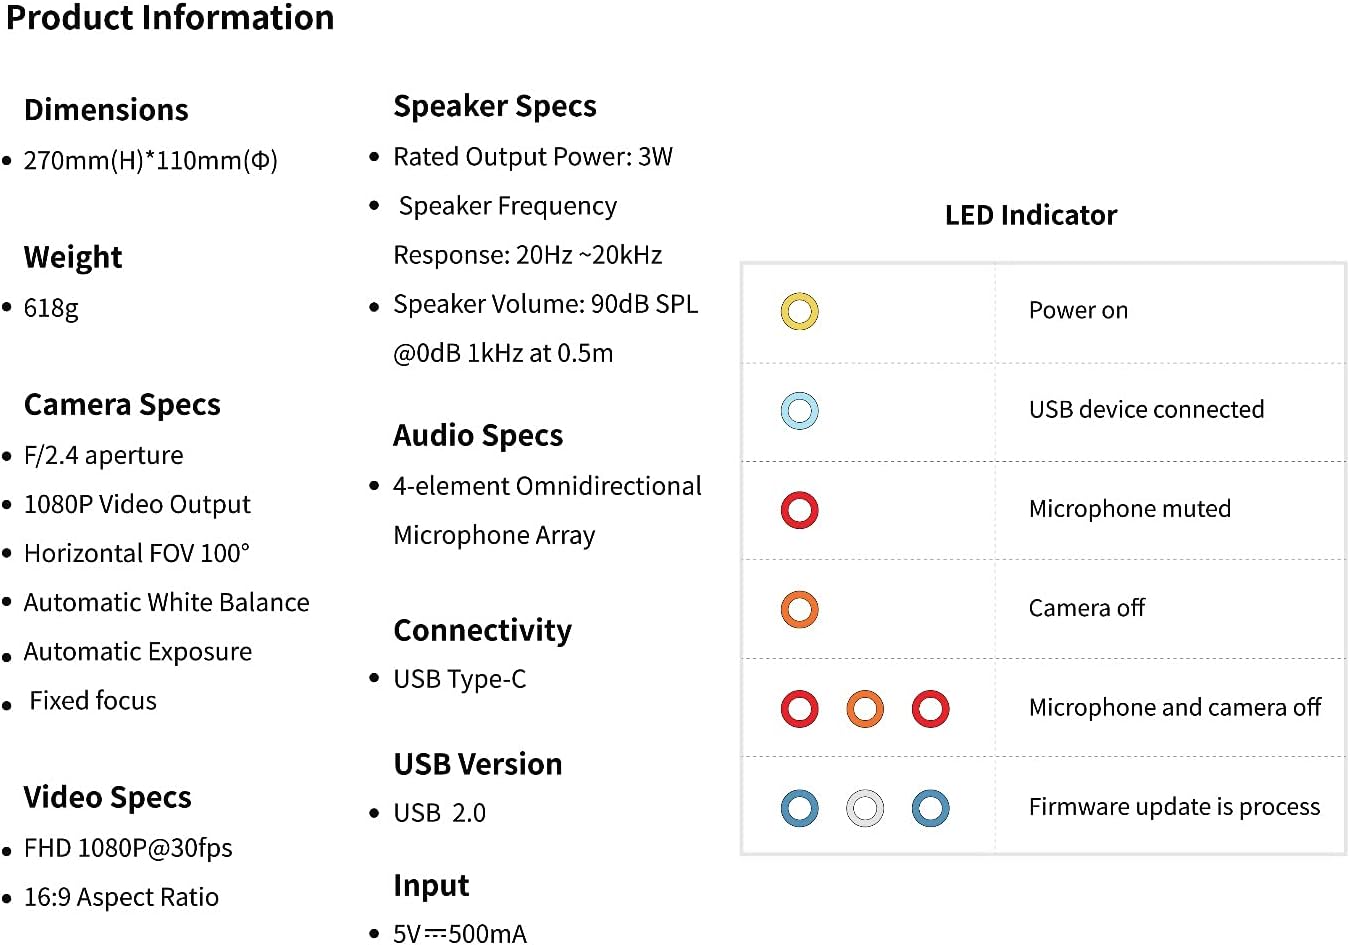Viewport: 1350px width, 945px height.
Task: Click the Product Information heading
Action: pos(170,18)
